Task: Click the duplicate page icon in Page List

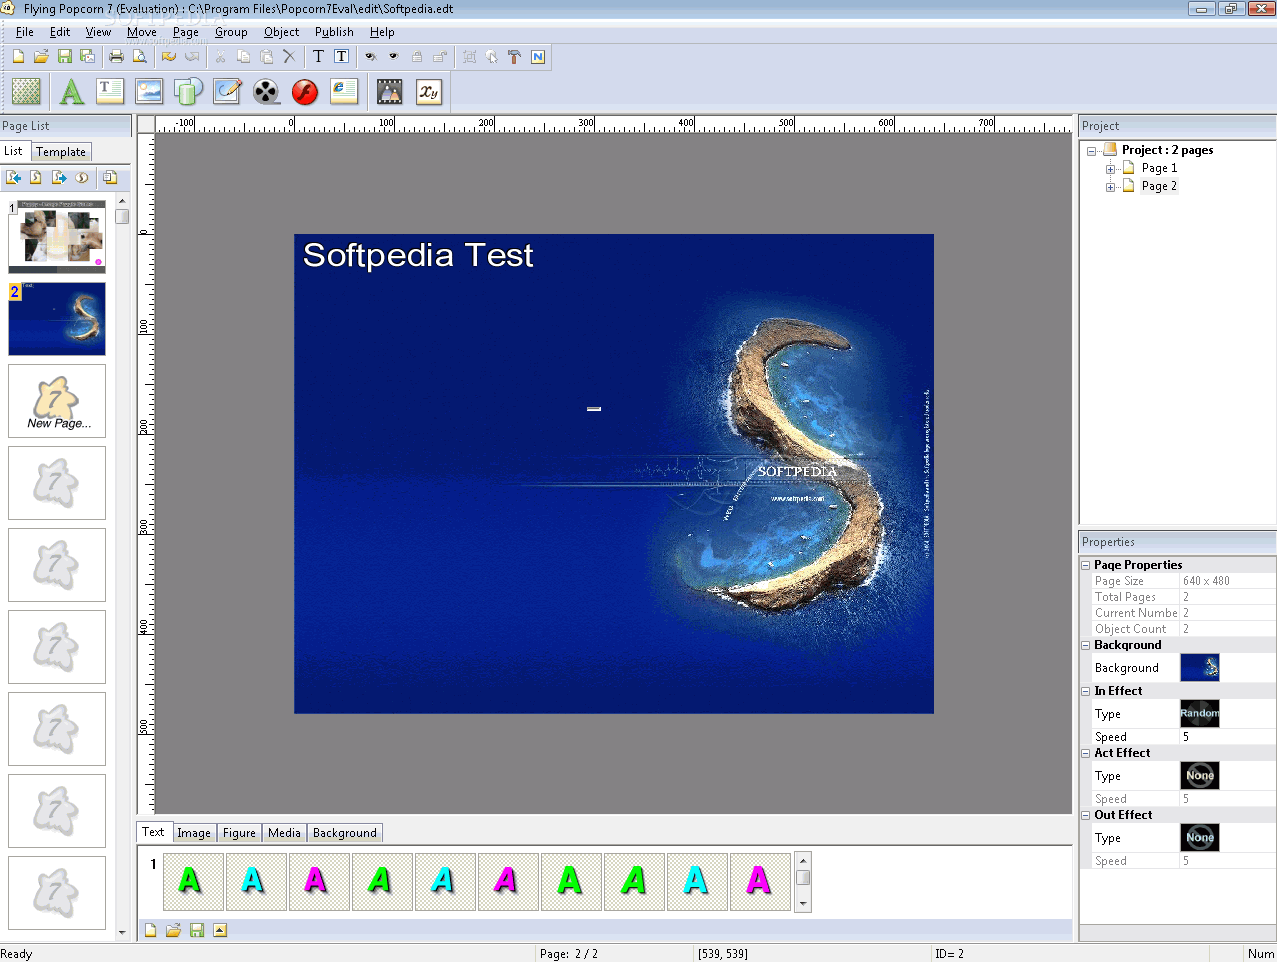Action: click(110, 177)
